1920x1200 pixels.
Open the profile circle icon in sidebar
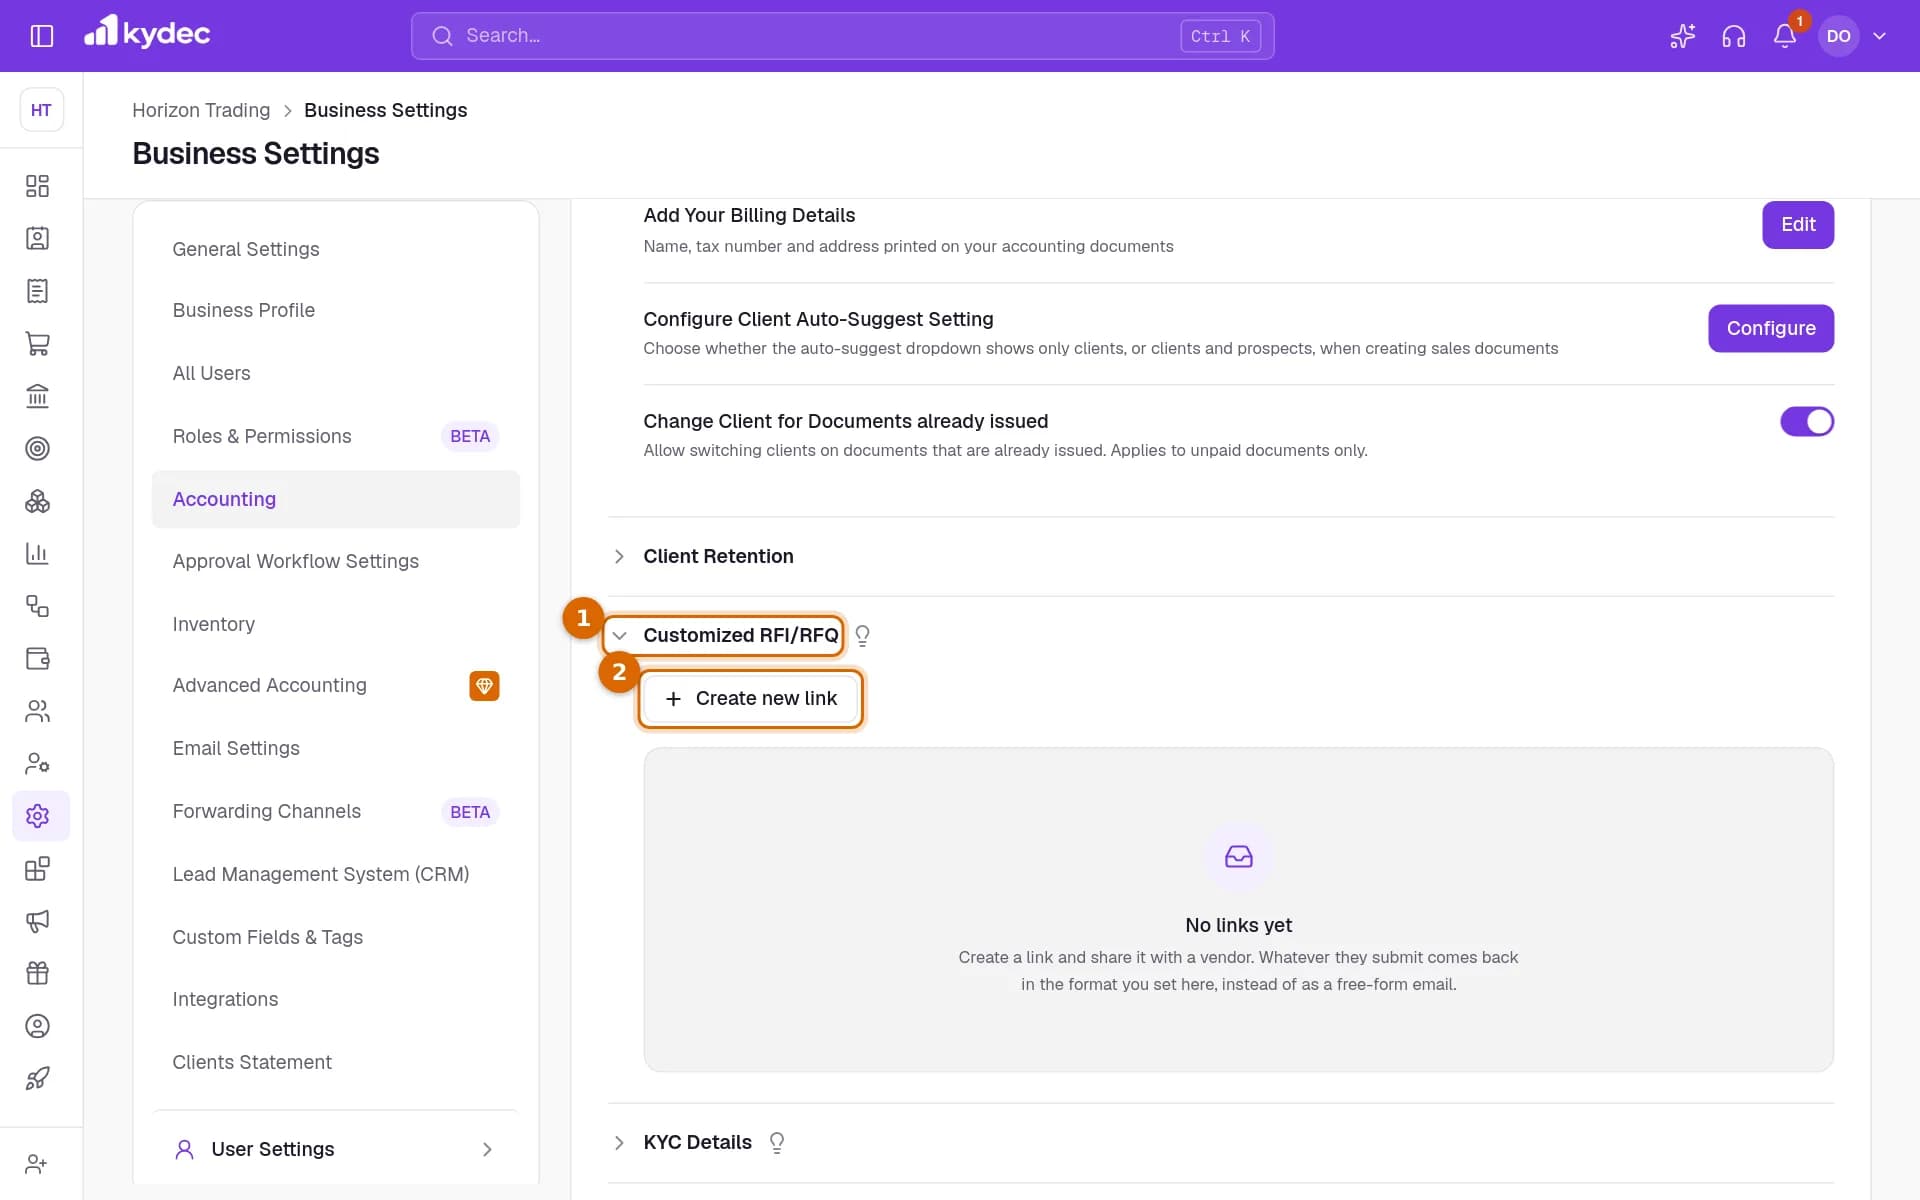tap(37, 1026)
